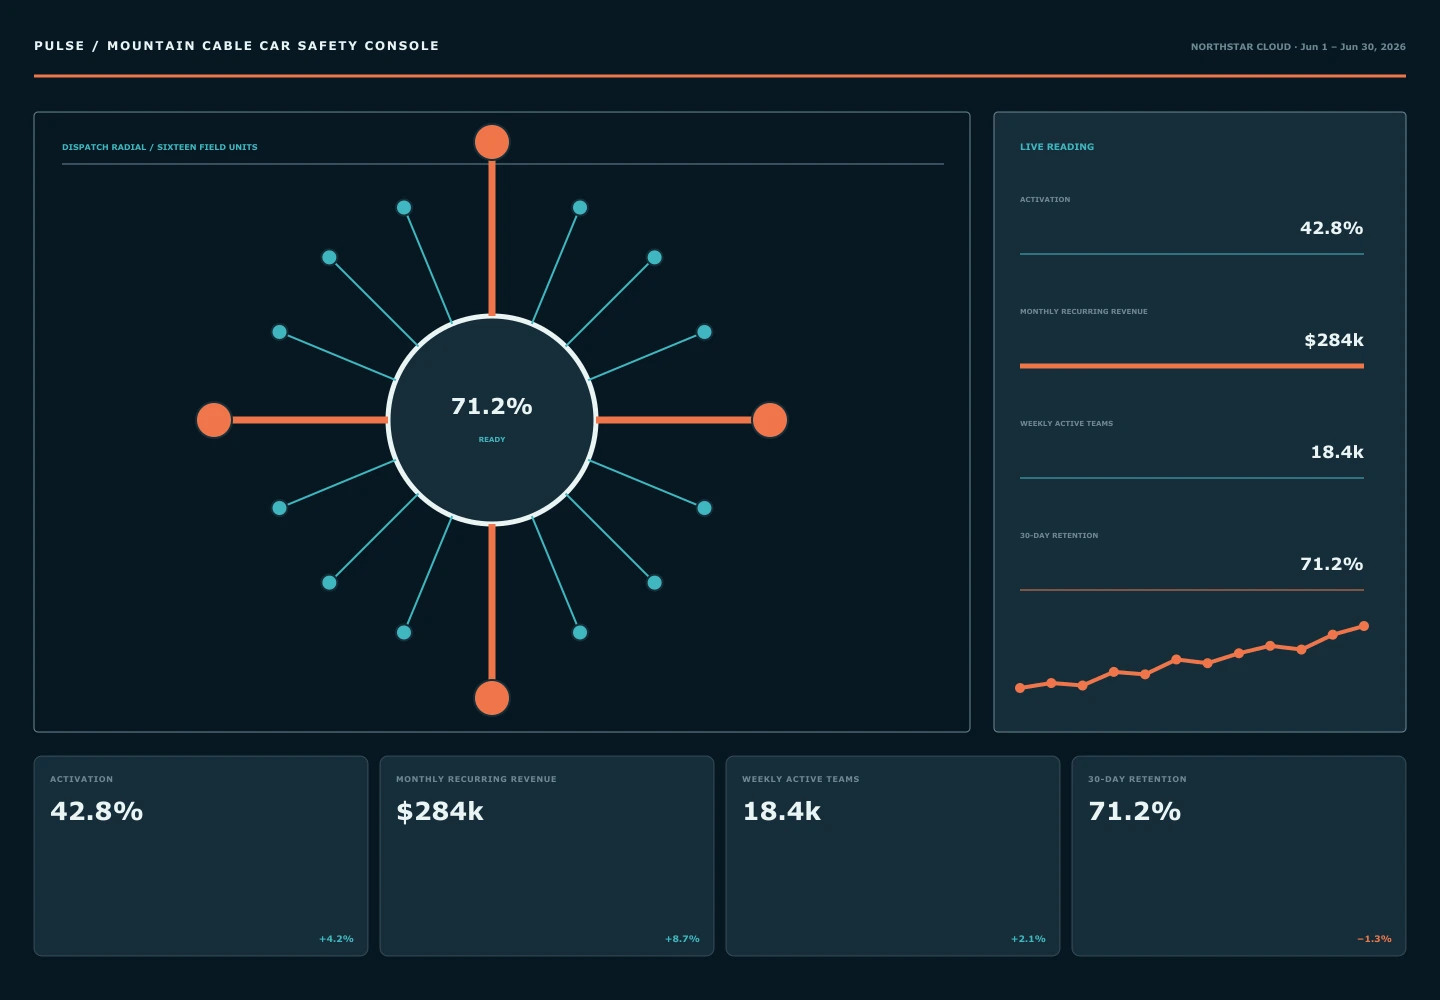Select the 18.4k value in Live Reading
The width and height of the screenshot is (1440, 1000).
tap(1337, 452)
